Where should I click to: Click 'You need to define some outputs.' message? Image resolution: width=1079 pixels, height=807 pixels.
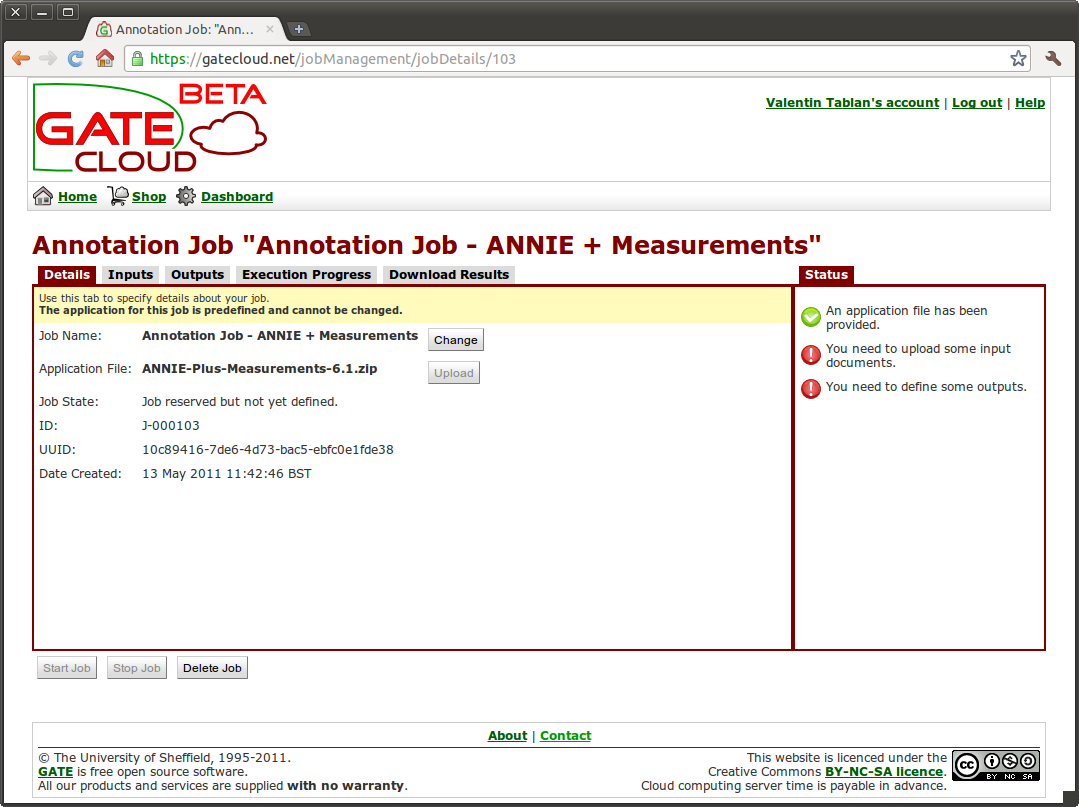point(926,387)
